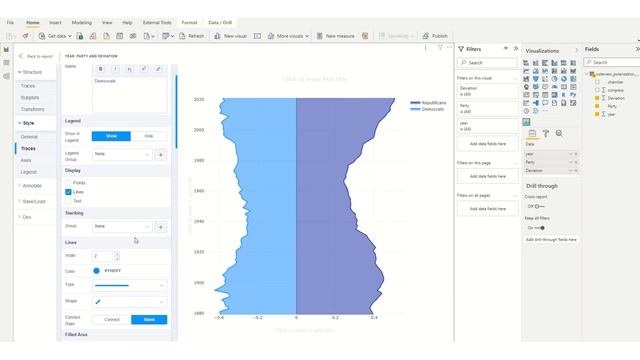Toggle the Keep all filters switch
Screen dimensions: 640x360
539,228
